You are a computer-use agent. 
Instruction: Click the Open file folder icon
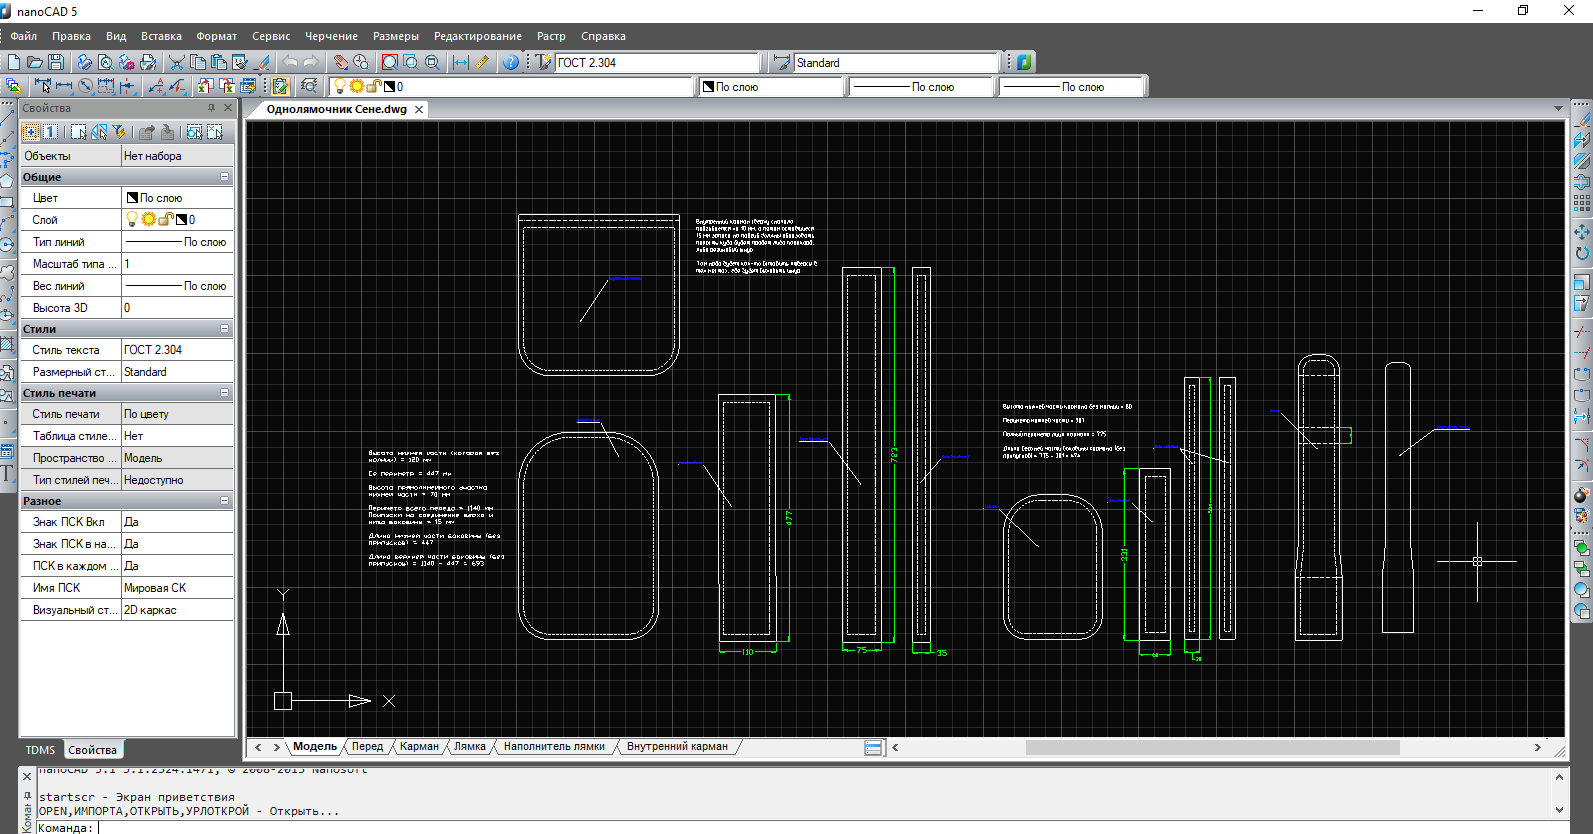pyautogui.click(x=35, y=62)
